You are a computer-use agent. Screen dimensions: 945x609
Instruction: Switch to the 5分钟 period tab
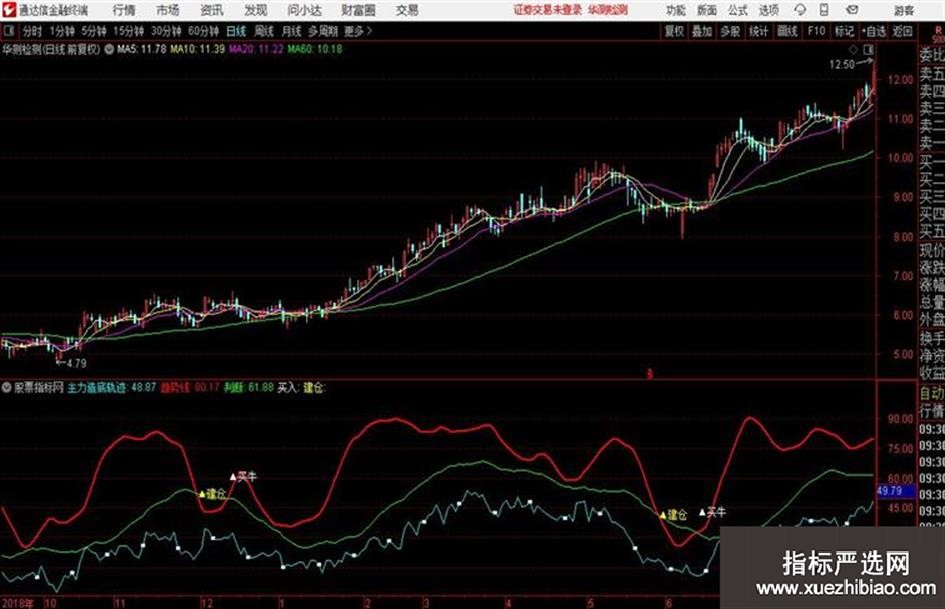click(93, 31)
